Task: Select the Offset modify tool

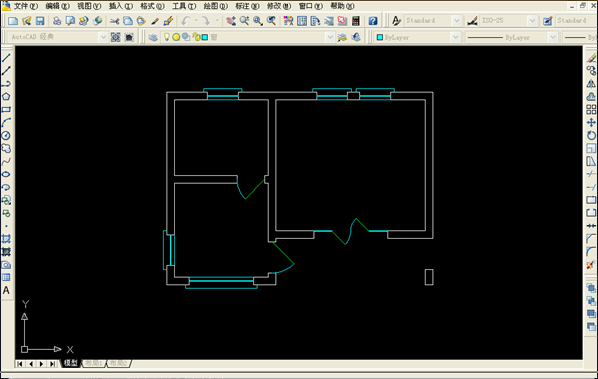Action: [591, 96]
